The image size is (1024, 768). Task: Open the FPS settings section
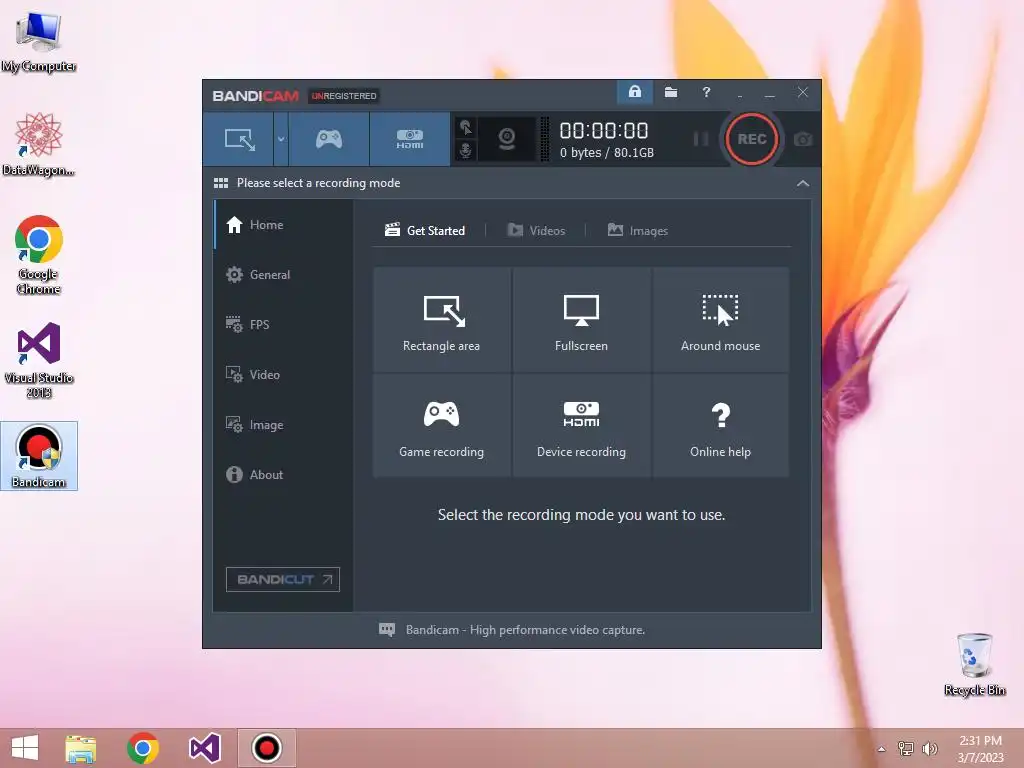point(283,325)
